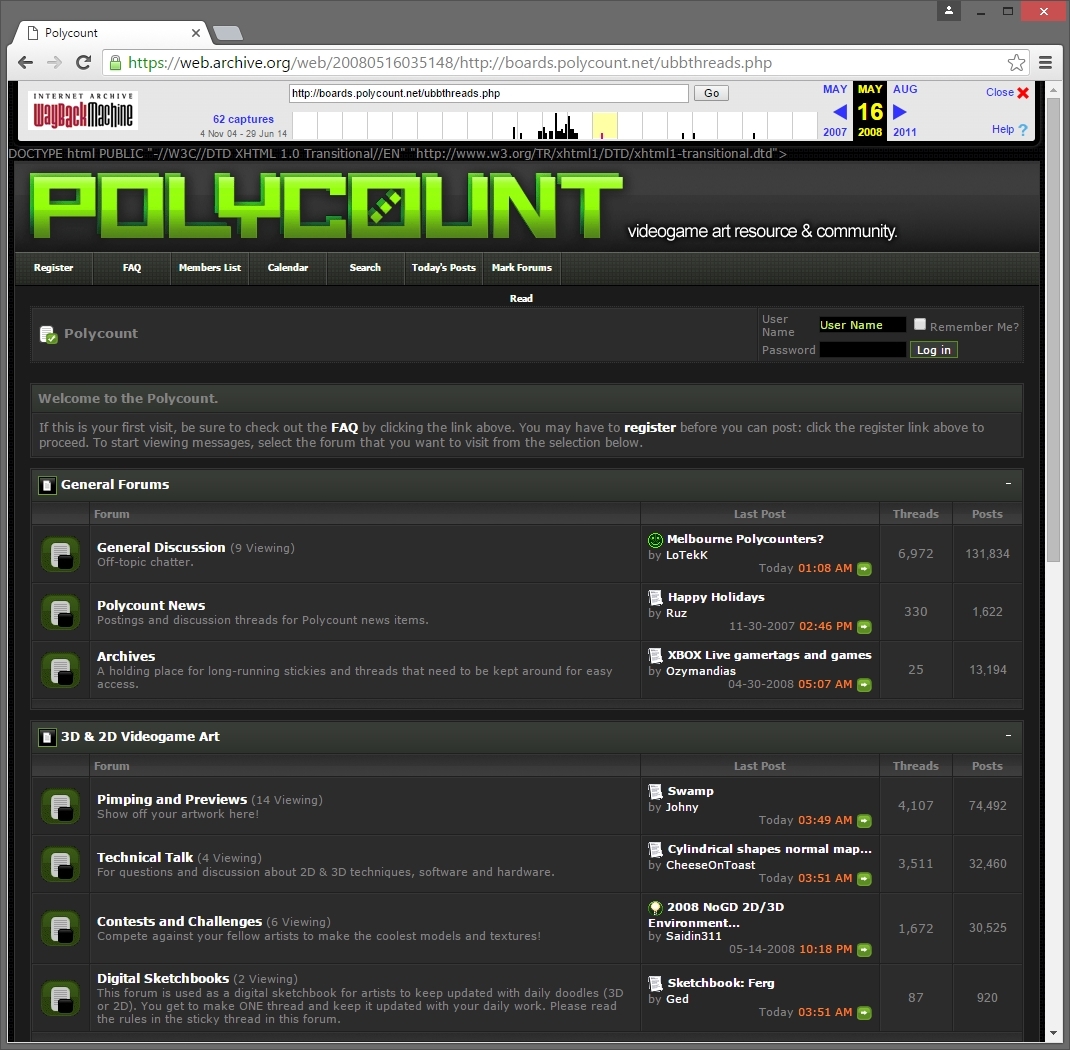The image size is (1070, 1050).
Task: Go to last post in General Discussion
Action: (864, 569)
